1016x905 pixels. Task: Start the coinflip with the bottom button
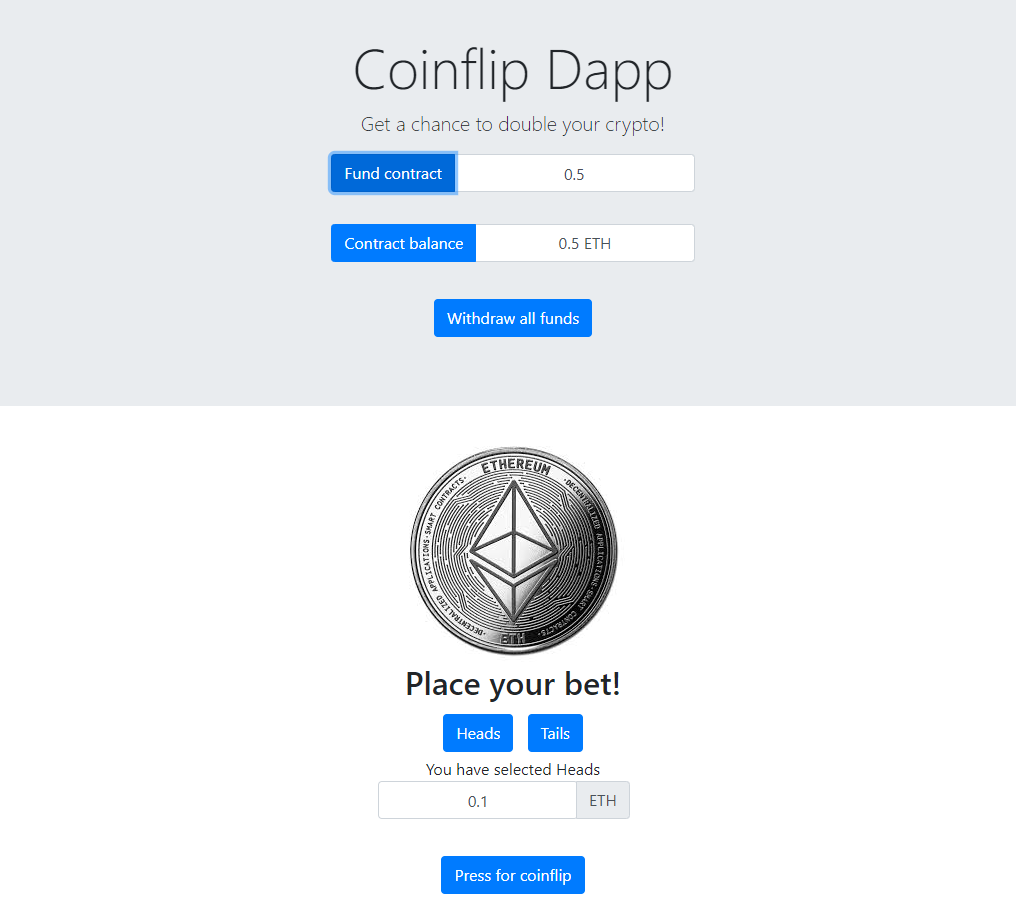[x=513, y=875]
